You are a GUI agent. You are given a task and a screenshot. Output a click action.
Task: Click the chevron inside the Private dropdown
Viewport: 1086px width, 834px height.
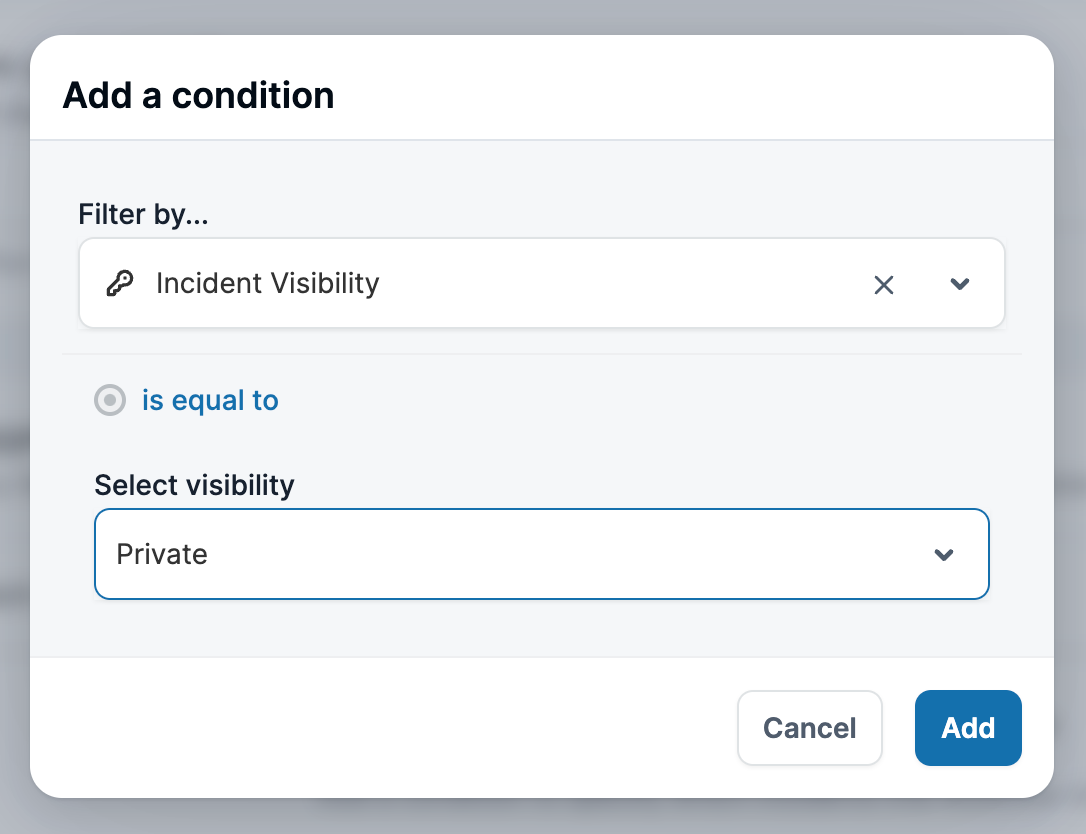coord(943,554)
